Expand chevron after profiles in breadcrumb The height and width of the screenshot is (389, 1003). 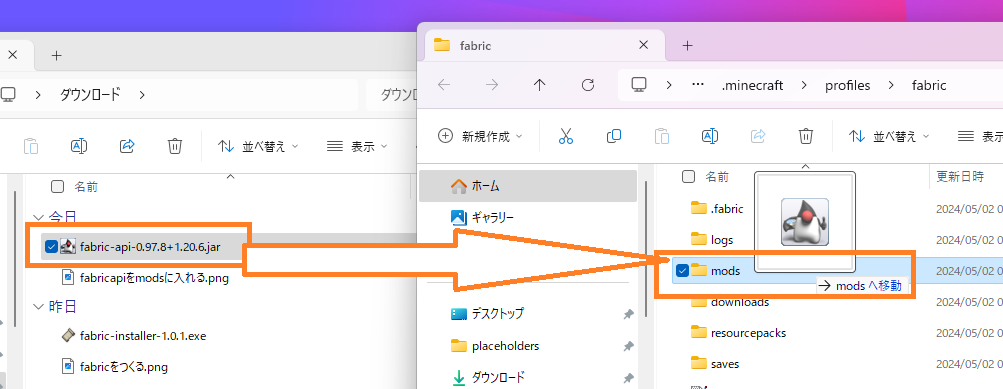click(892, 85)
